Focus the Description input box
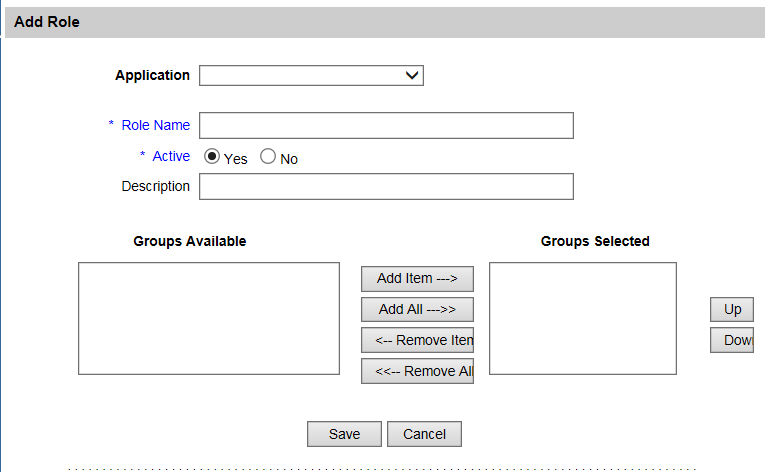Image resolution: width=770 pixels, height=472 pixels. click(386, 187)
